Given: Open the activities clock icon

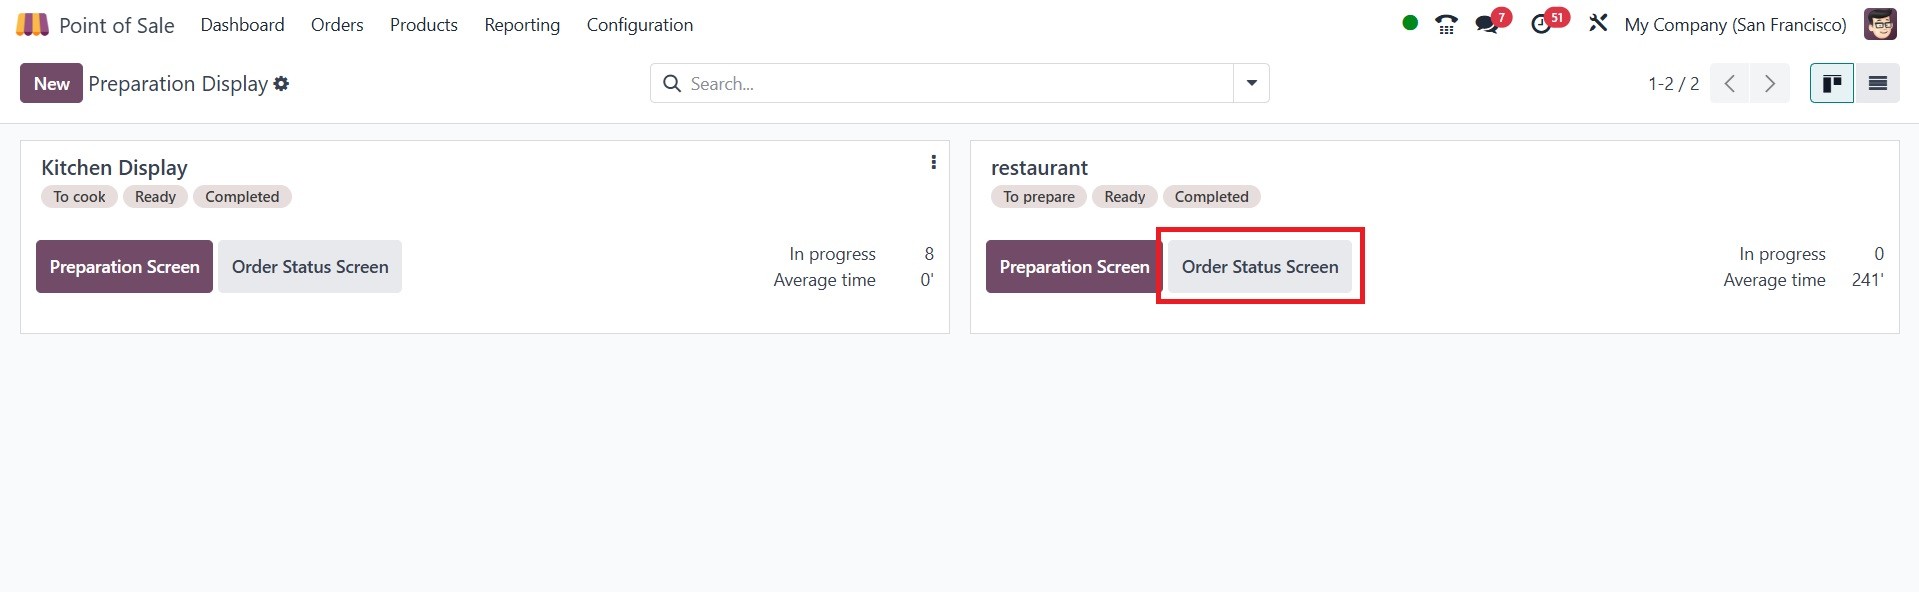Looking at the screenshot, I should point(1541,24).
